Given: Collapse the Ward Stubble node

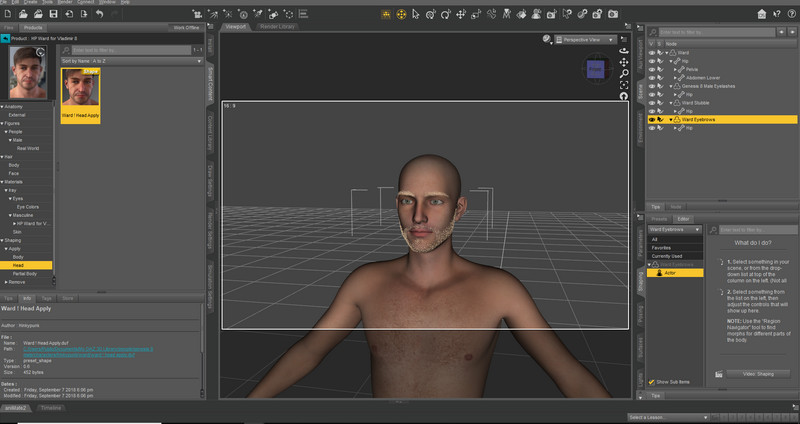Looking at the screenshot, I should [671, 103].
